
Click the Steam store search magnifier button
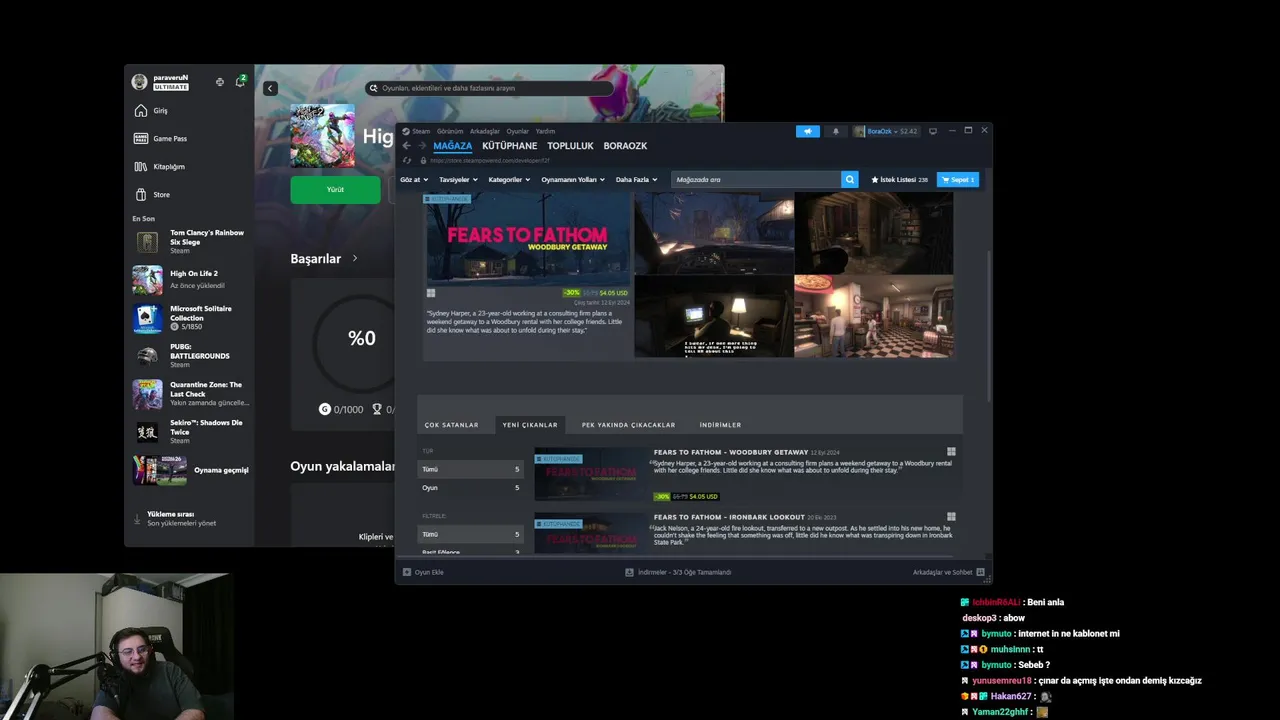(850, 180)
